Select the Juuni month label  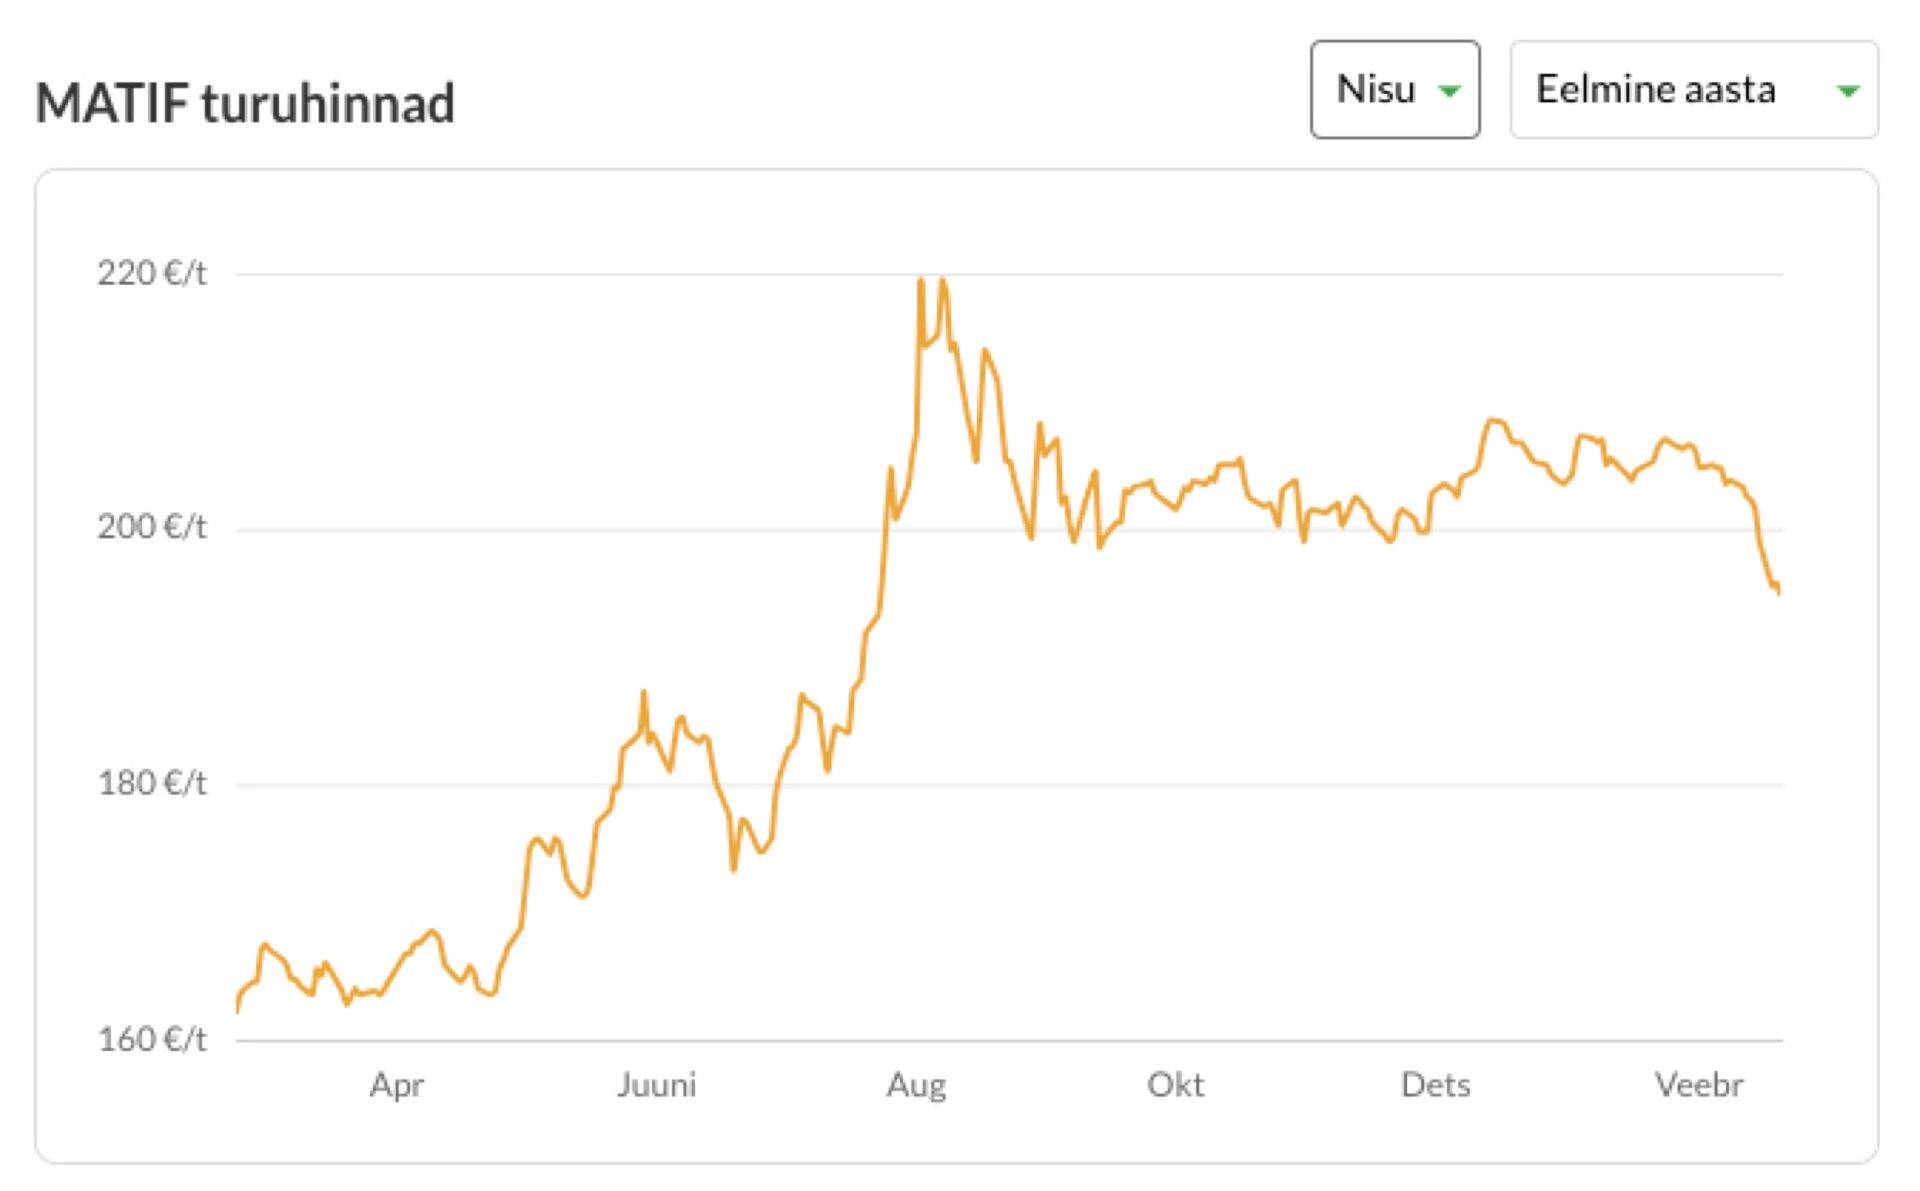coord(656,1085)
